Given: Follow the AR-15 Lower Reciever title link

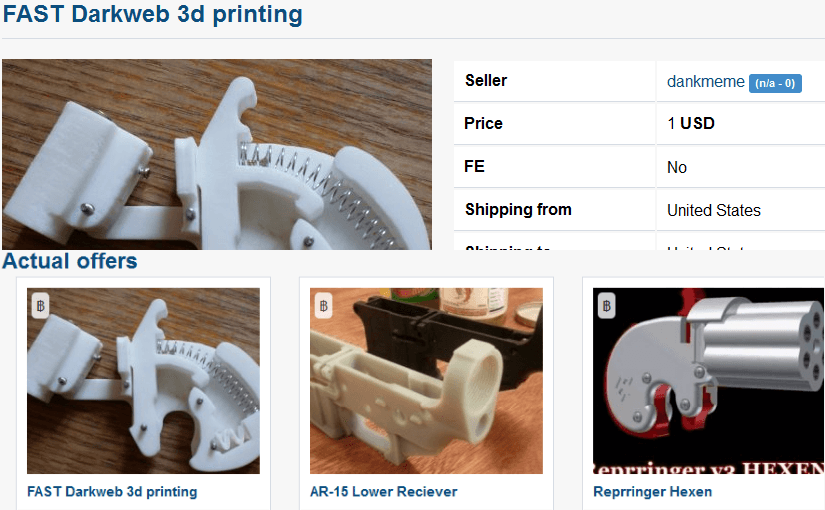Looking at the screenshot, I should tap(384, 492).
